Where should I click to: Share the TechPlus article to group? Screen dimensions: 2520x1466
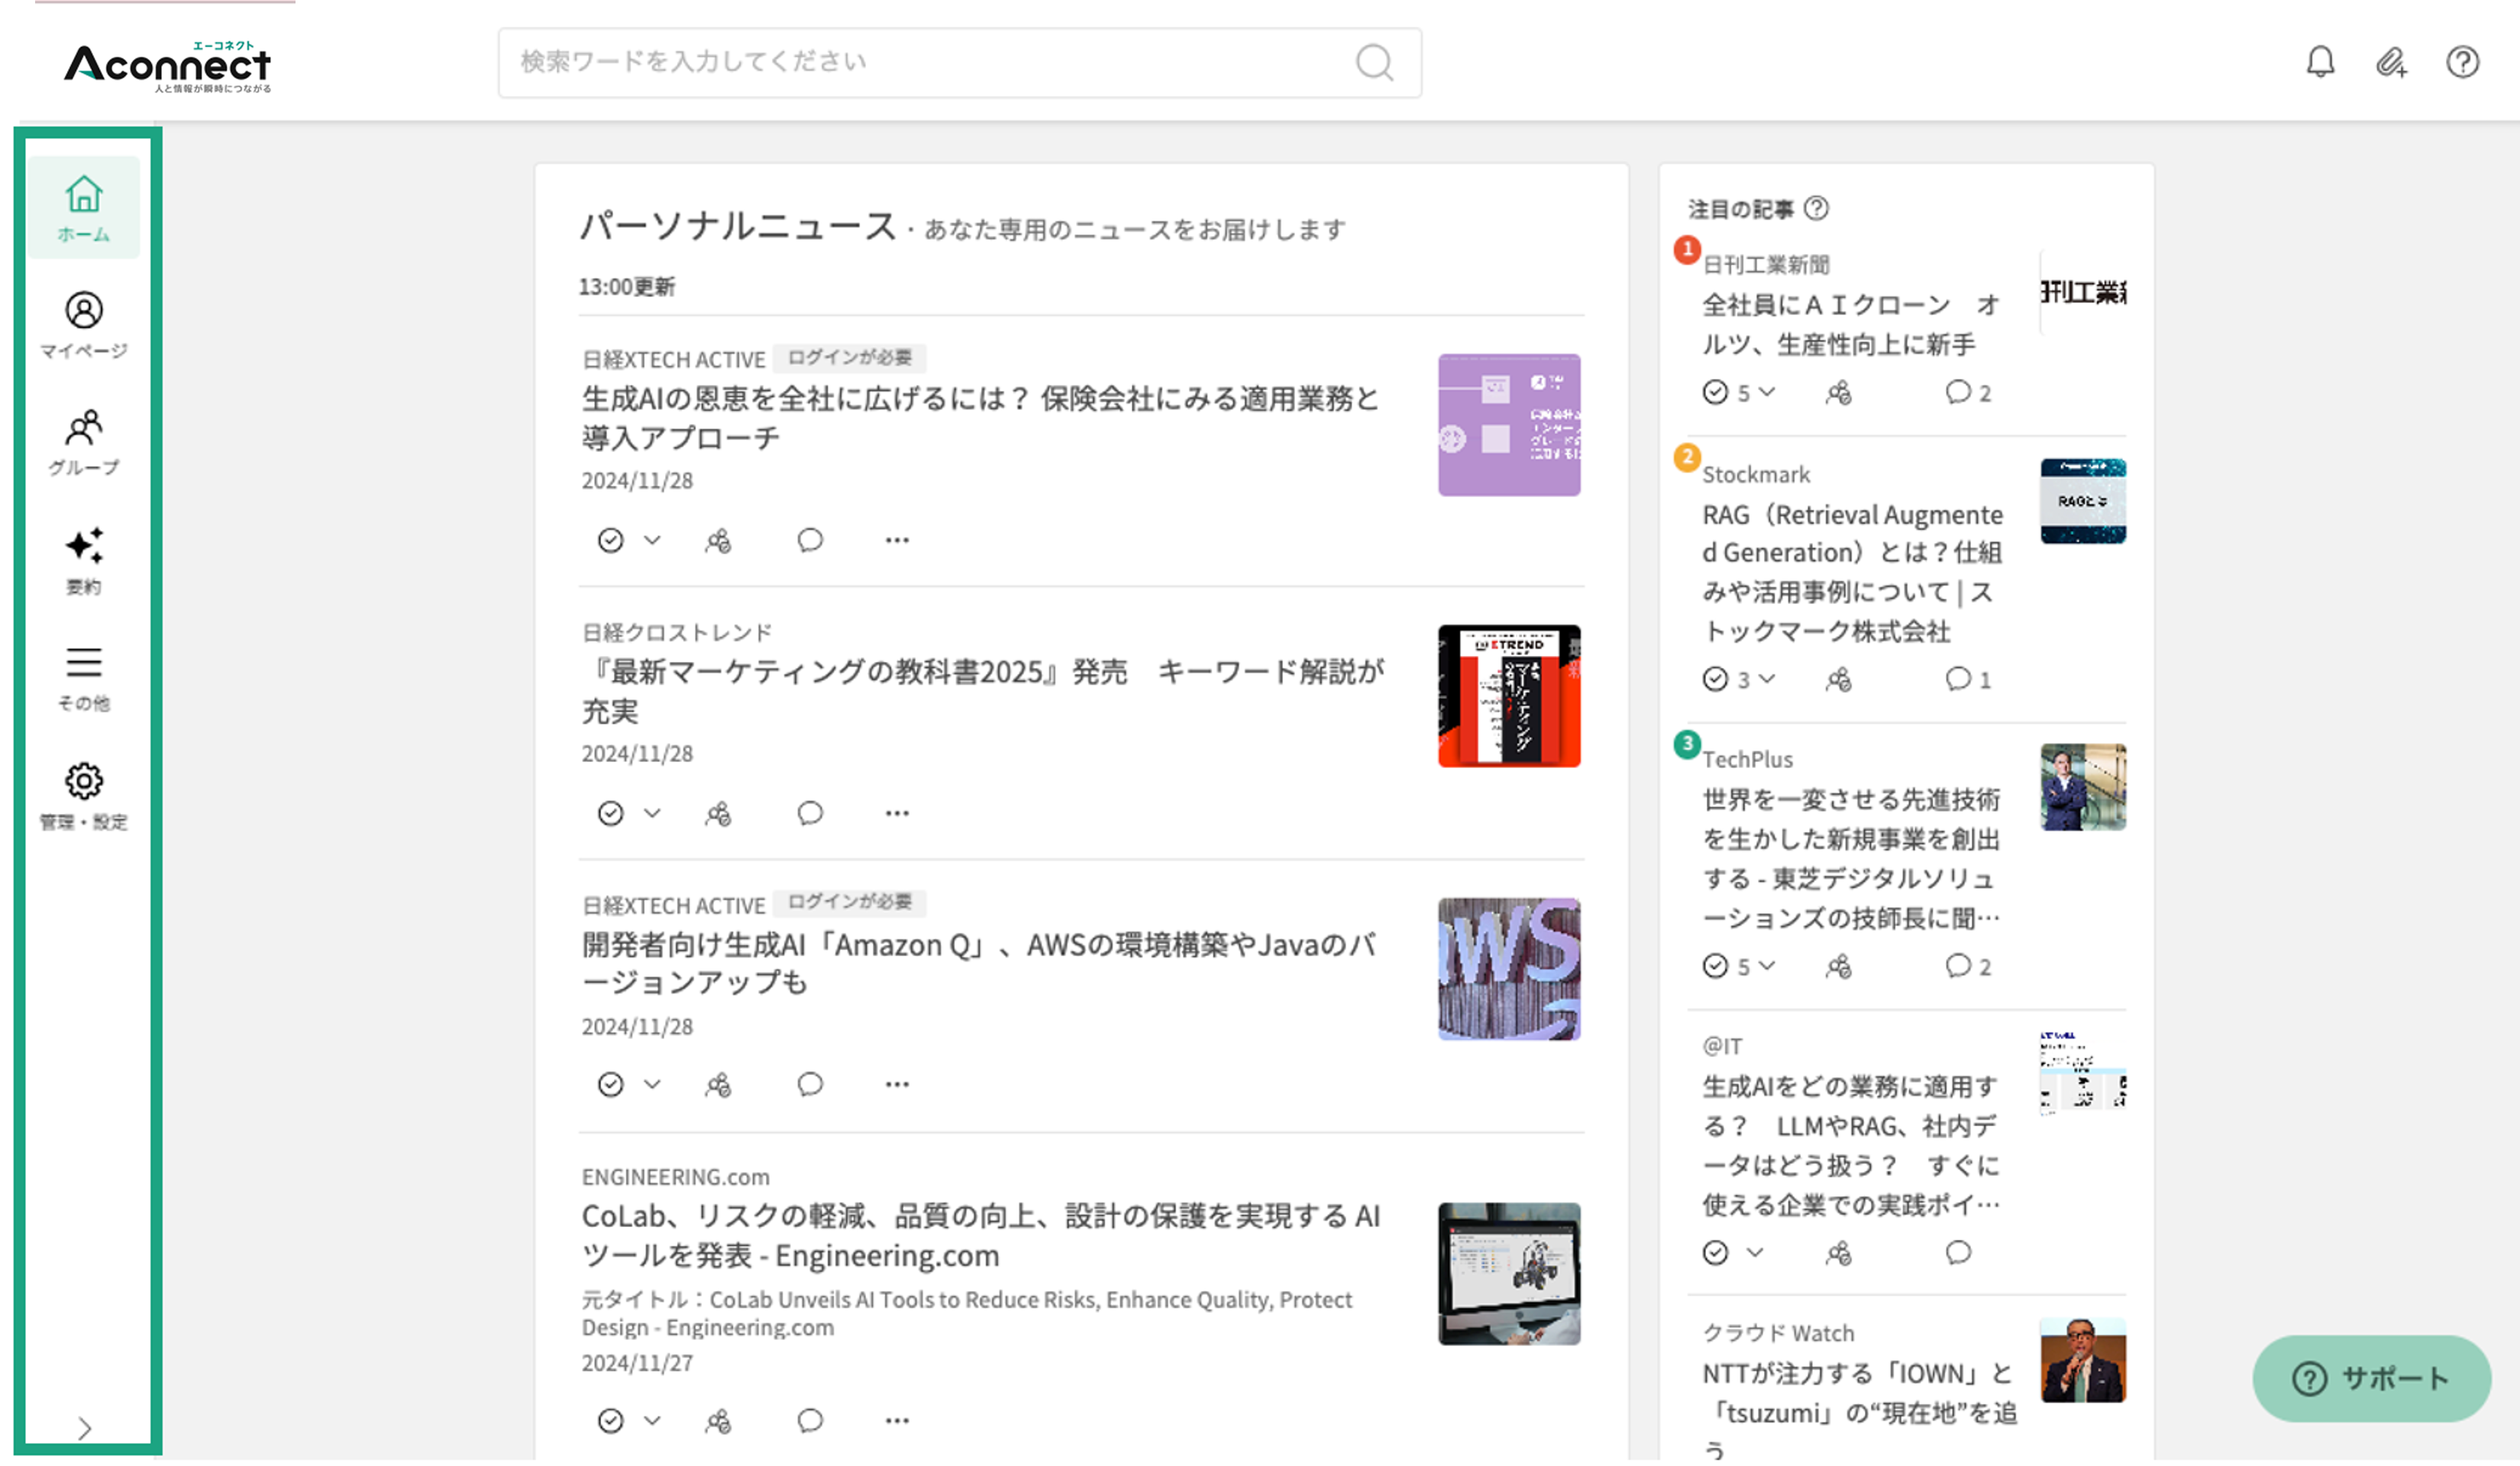pyautogui.click(x=1838, y=966)
